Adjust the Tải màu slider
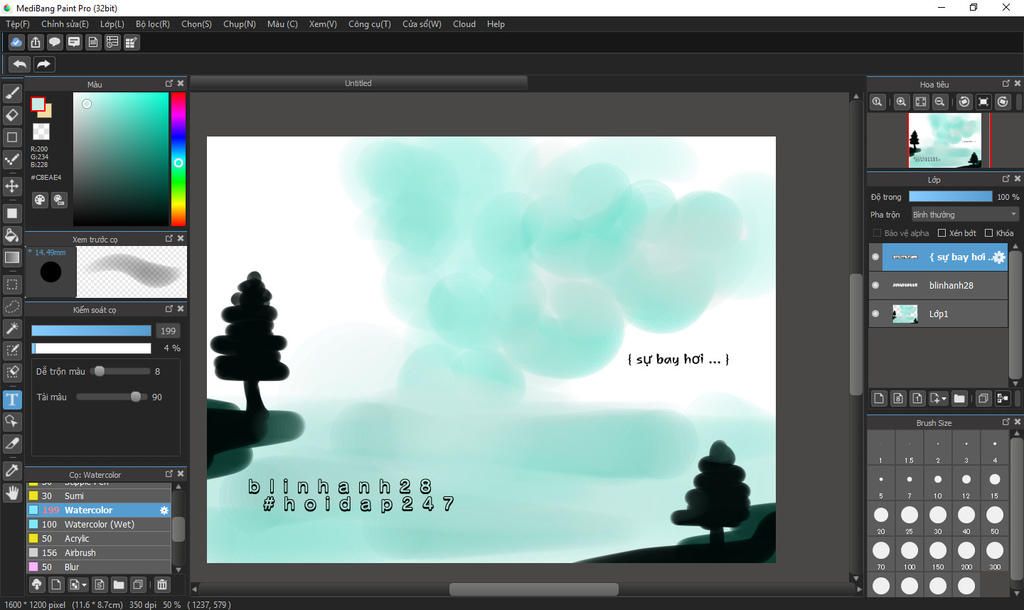 (111, 396)
